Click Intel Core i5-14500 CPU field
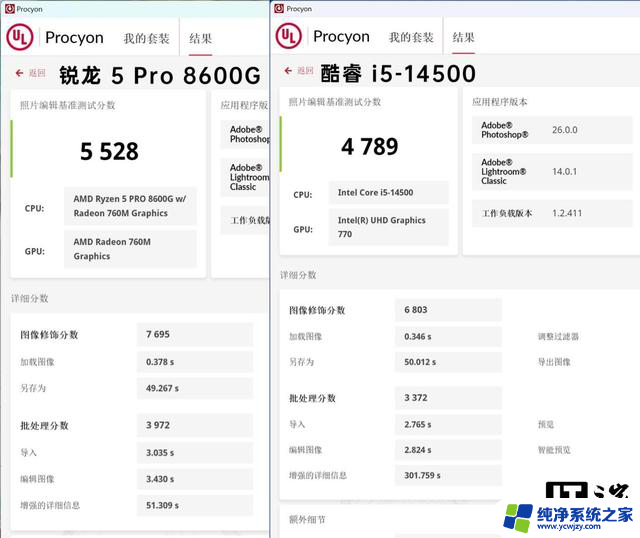 tap(389, 192)
